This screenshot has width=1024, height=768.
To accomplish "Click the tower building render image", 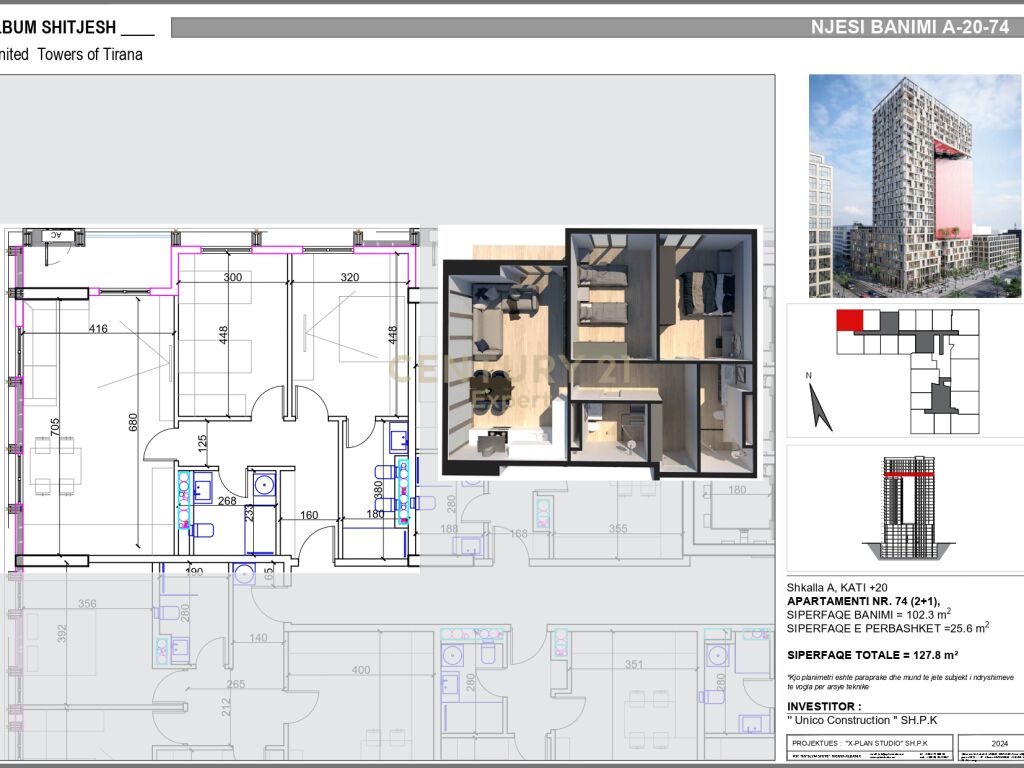I will coord(914,186).
